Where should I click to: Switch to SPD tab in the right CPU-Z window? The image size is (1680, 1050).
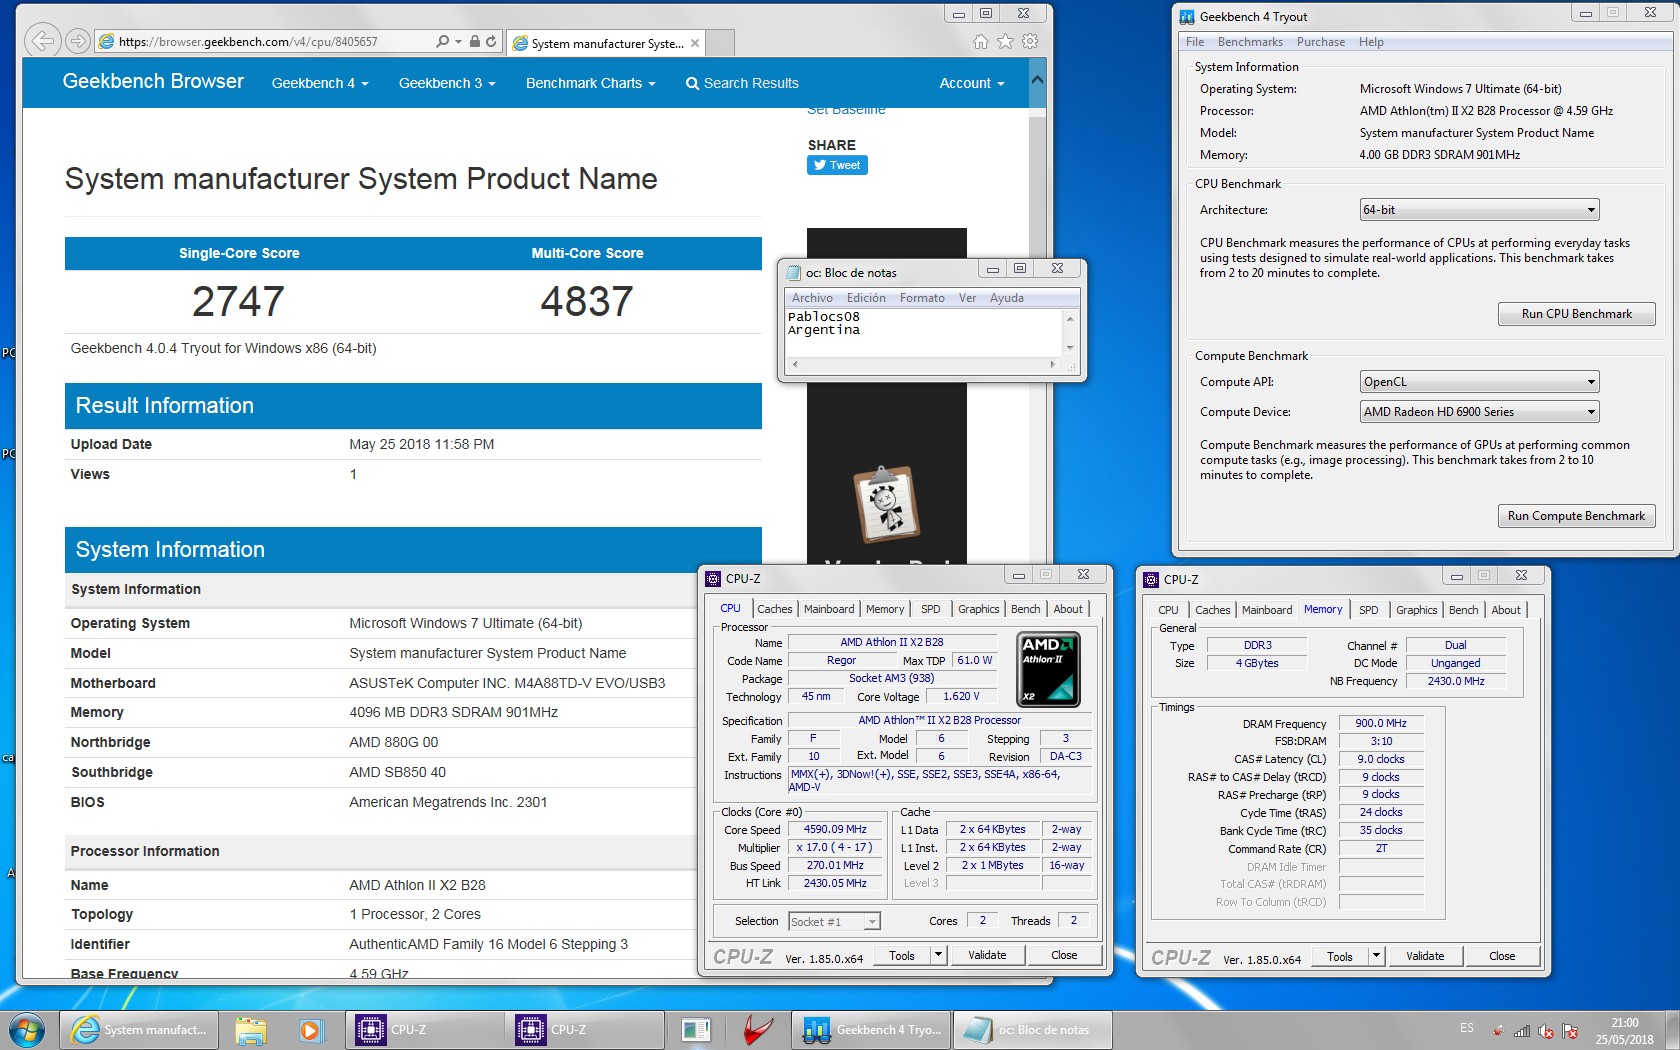click(x=1369, y=610)
